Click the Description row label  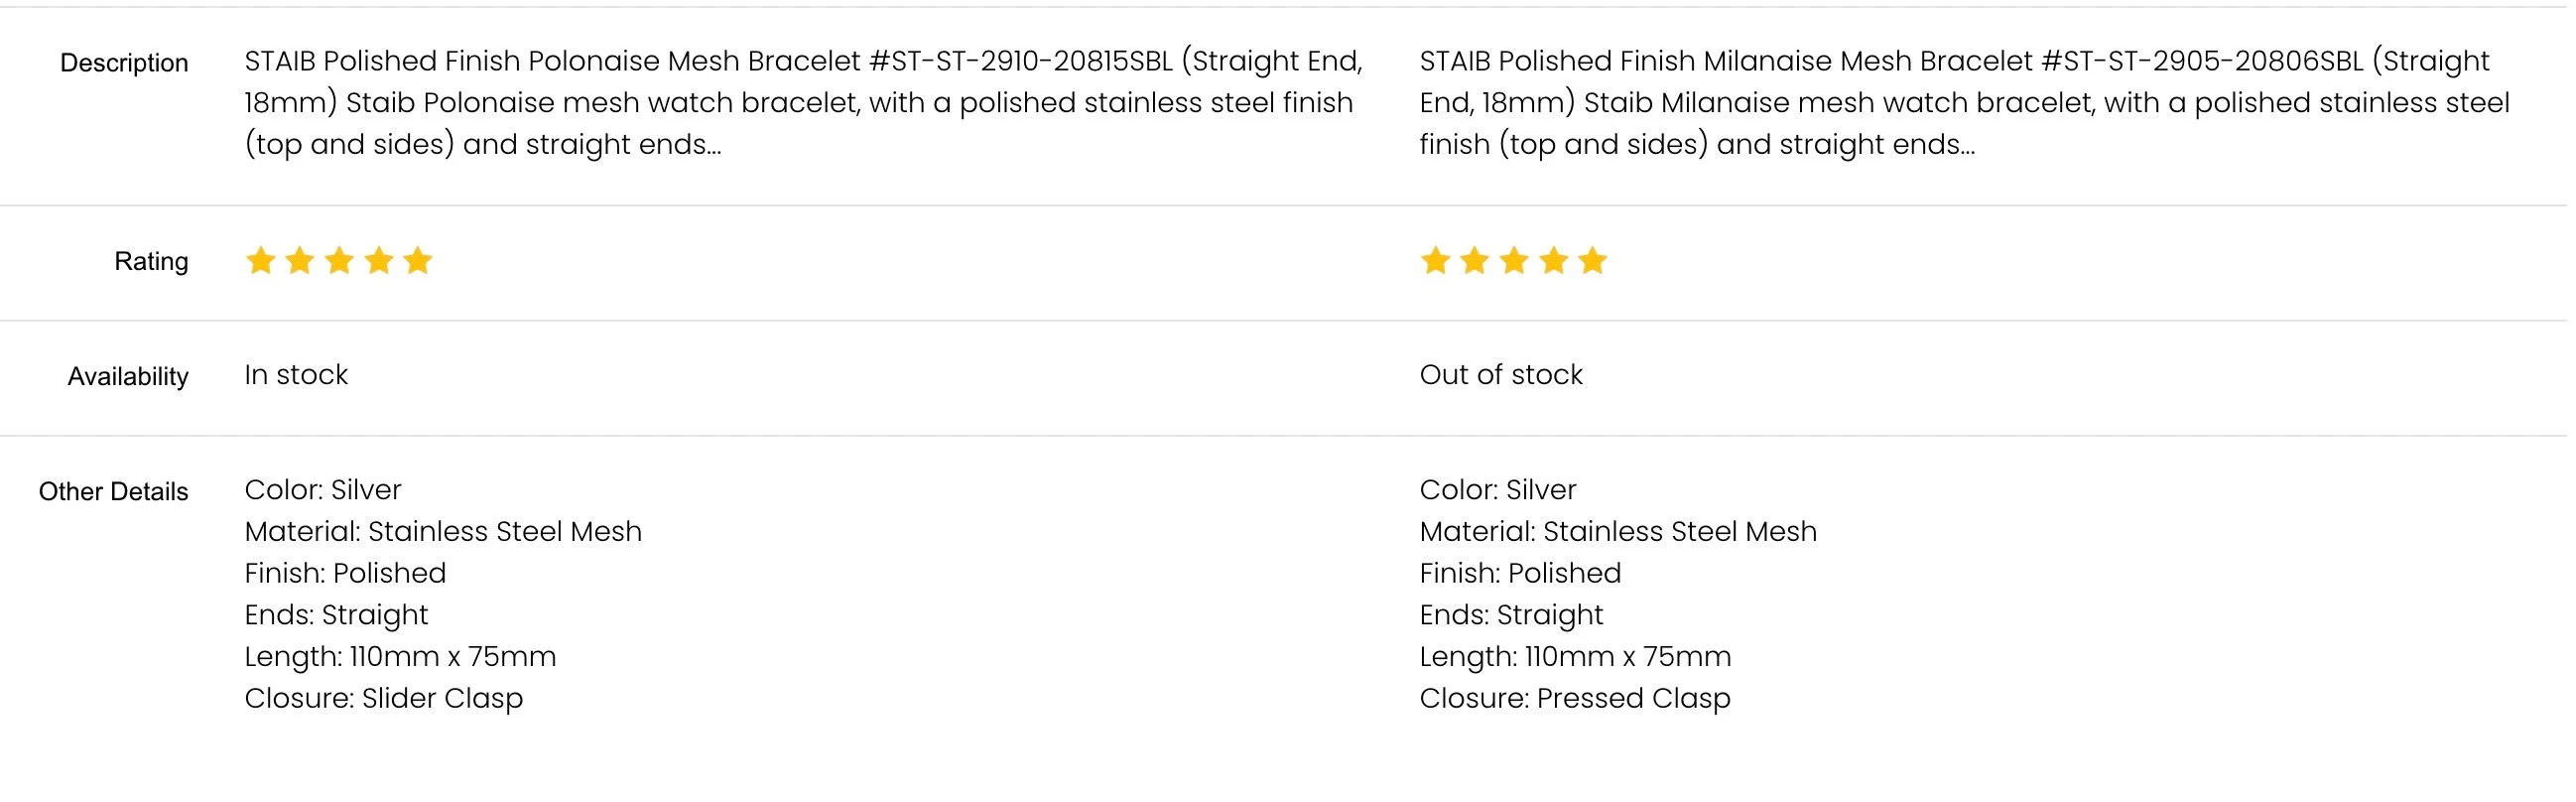tap(124, 63)
